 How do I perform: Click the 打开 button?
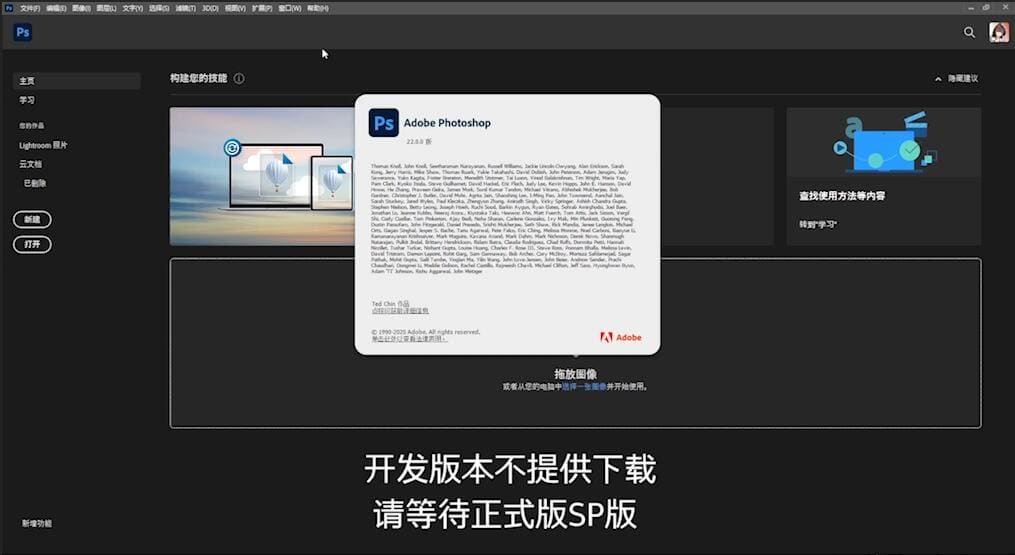[32, 244]
